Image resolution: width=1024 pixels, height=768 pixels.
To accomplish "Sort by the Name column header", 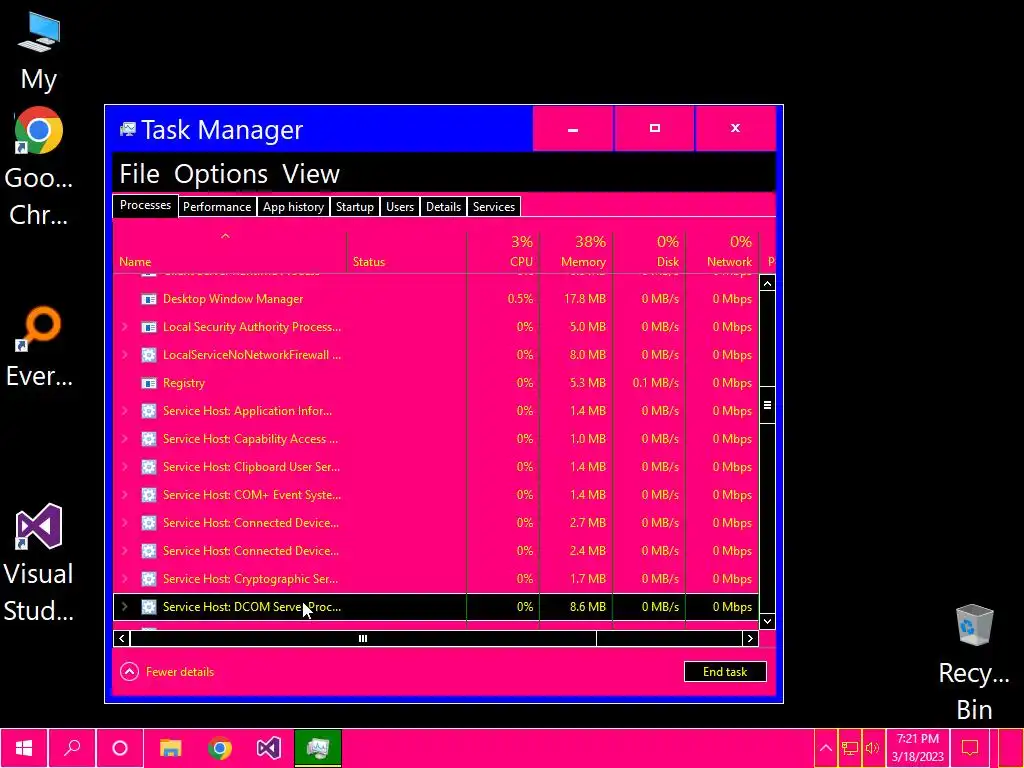I will [x=230, y=251].
